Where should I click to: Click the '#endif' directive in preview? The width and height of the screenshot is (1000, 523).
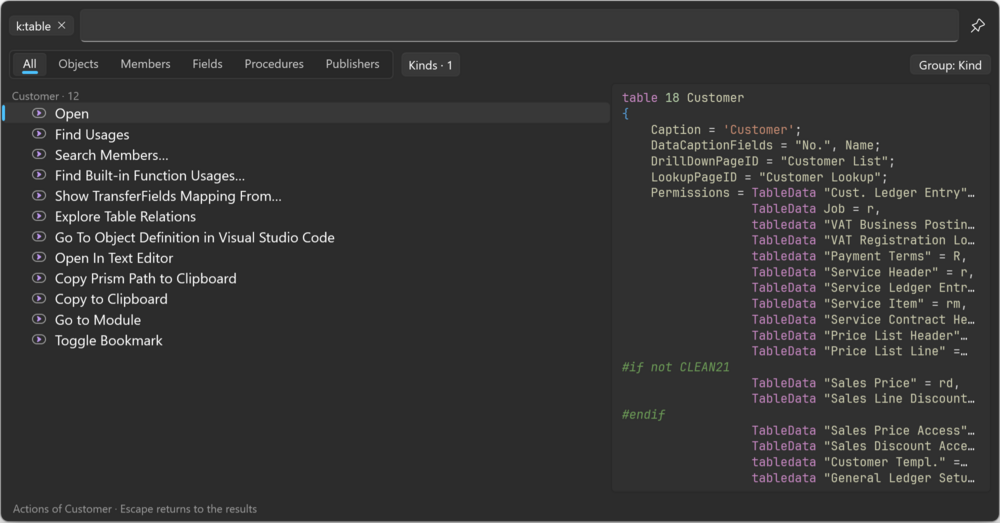pyautogui.click(x=643, y=415)
